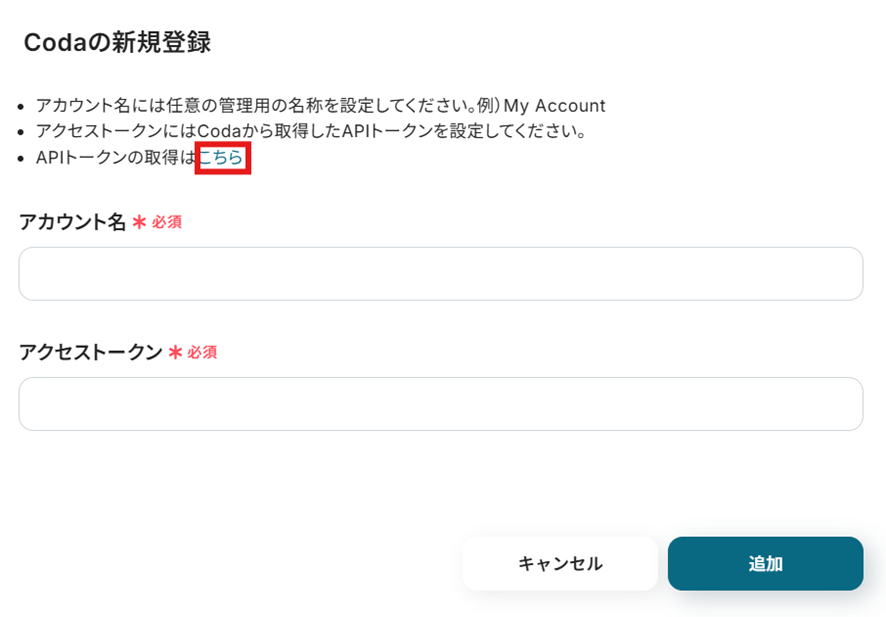Focus the アクセストークン text input field
Viewport: 886px width, 617px height.
tap(440, 404)
